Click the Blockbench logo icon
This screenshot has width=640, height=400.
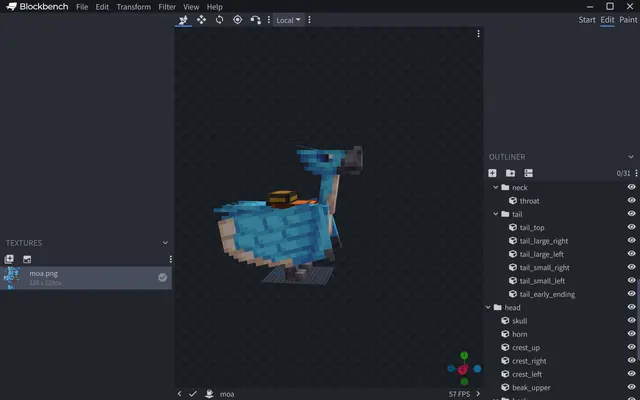coord(11,7)
